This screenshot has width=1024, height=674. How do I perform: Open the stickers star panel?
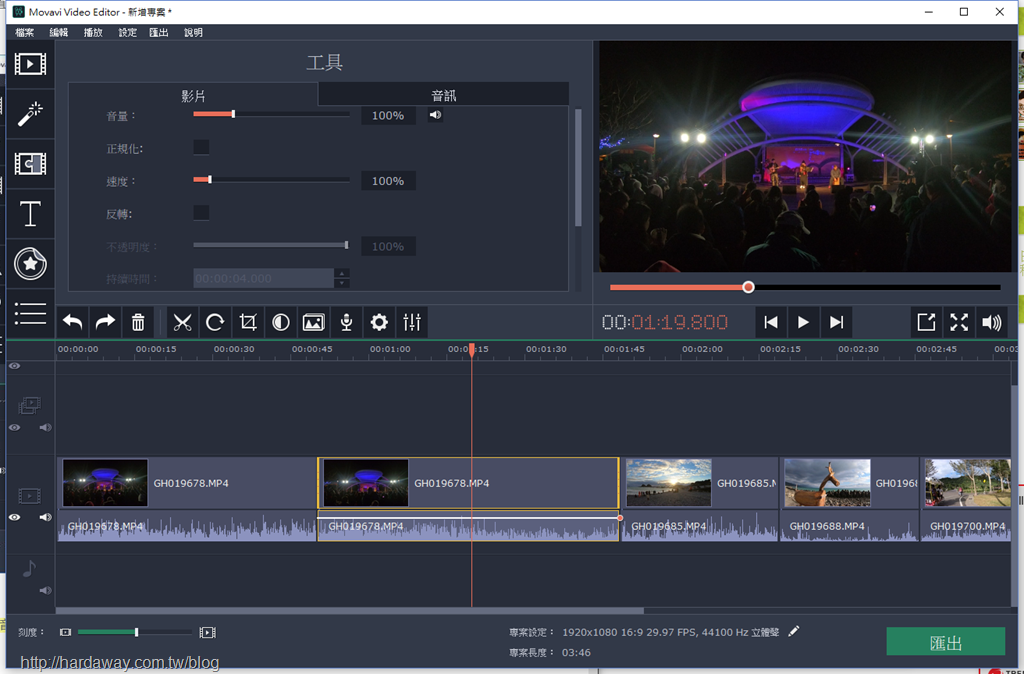coord(30,264)
